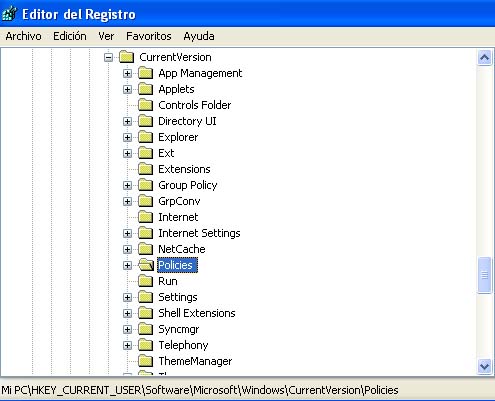Viewport: 495px width, 401px height.
Task: Click the Registry Editor title bar icon
Action: [9, 14]
